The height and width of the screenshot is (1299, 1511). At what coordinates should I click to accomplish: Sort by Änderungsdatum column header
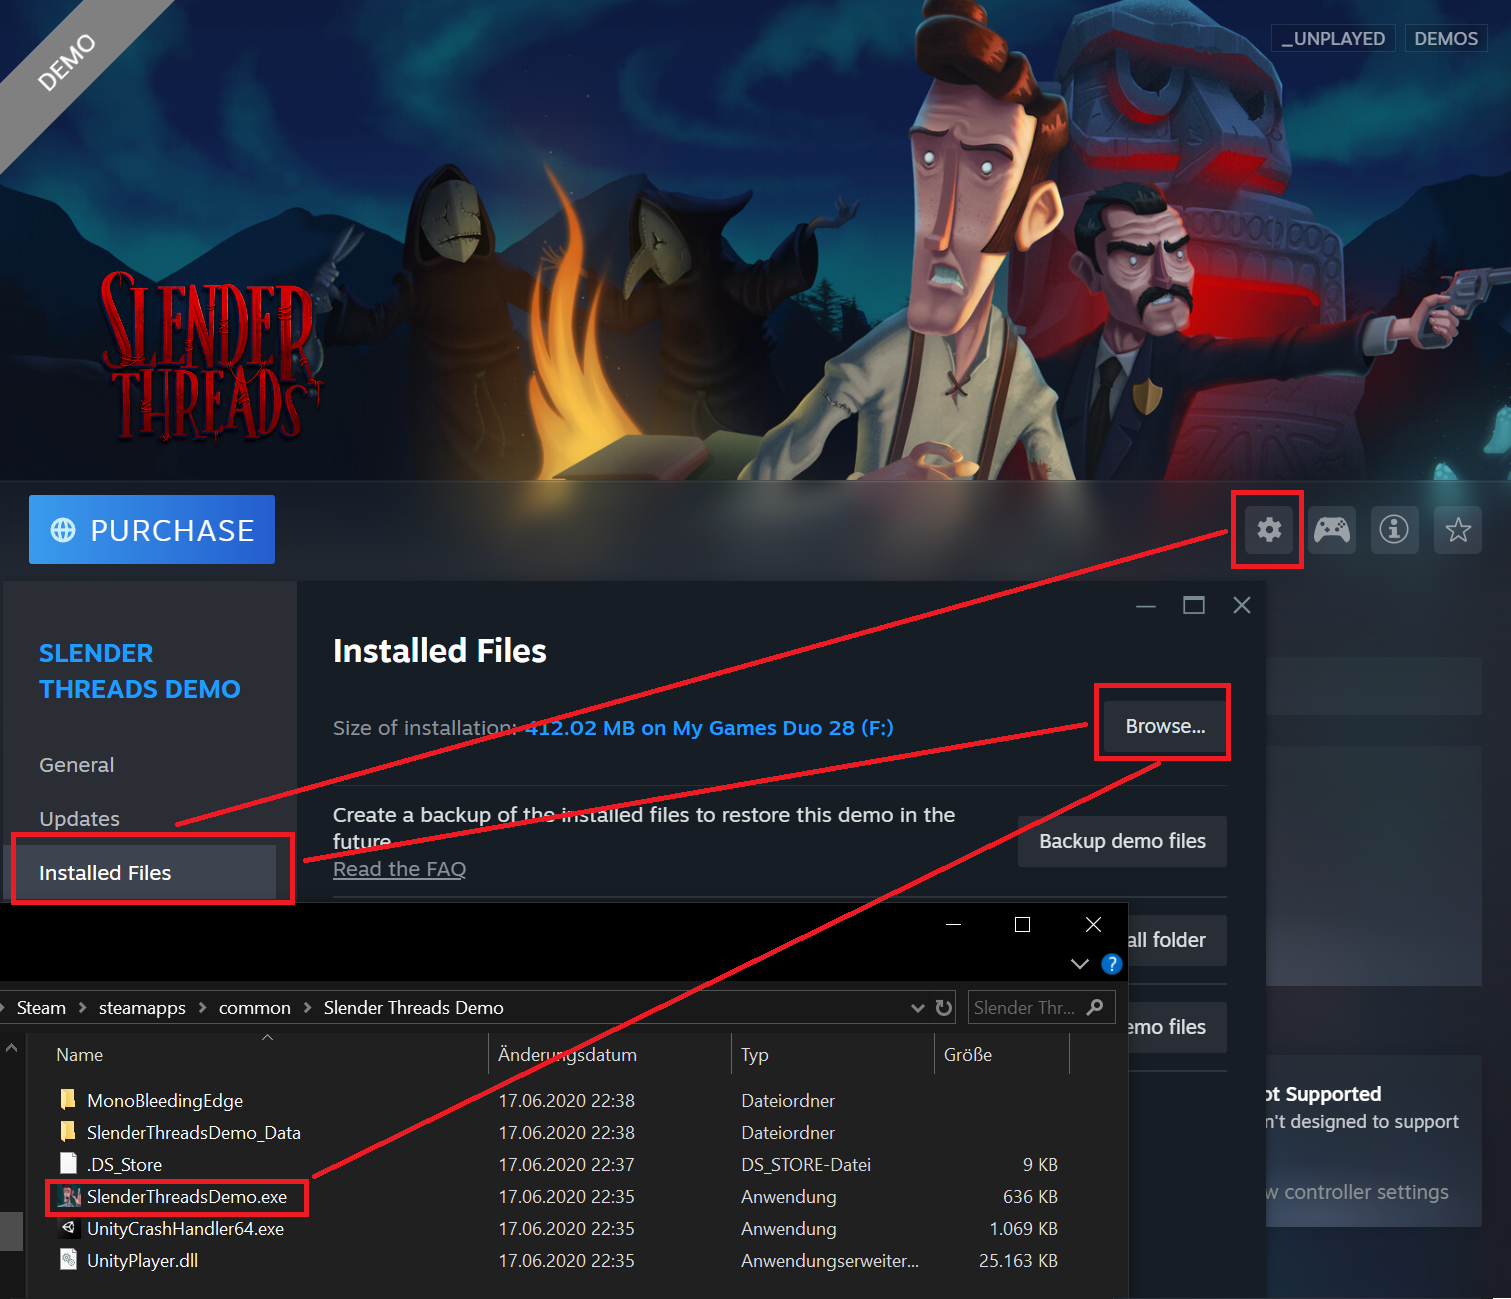(x=567, y=1055)
